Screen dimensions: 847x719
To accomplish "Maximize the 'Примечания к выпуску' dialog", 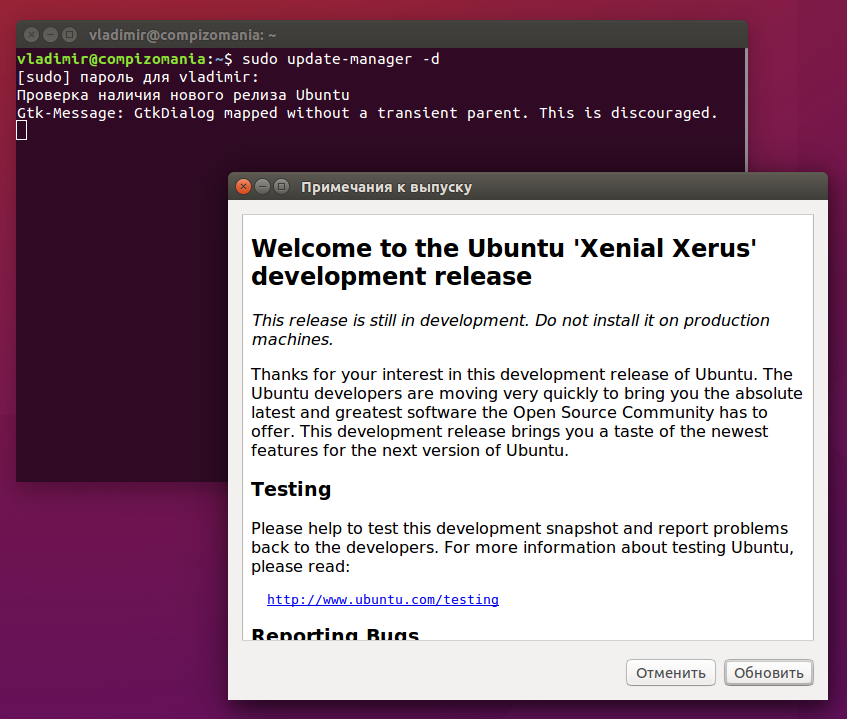I will coord(281,186).
